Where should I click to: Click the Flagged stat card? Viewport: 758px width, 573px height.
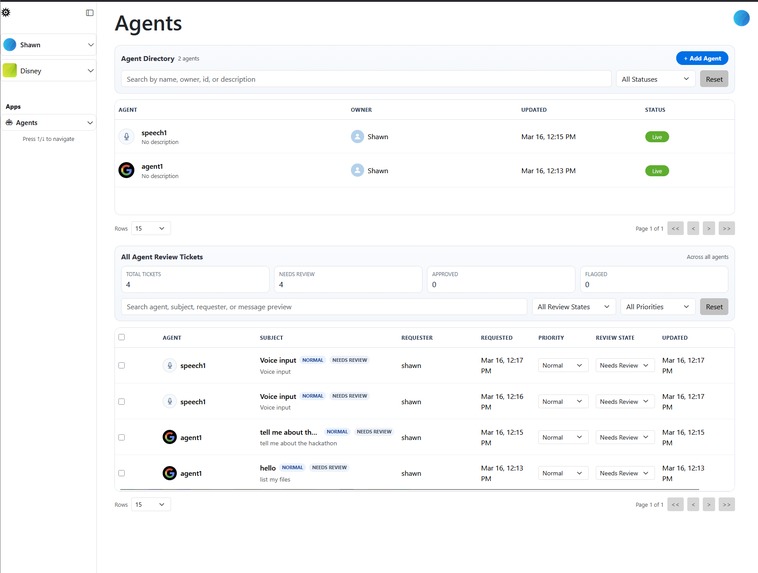[x=654, y=279]
